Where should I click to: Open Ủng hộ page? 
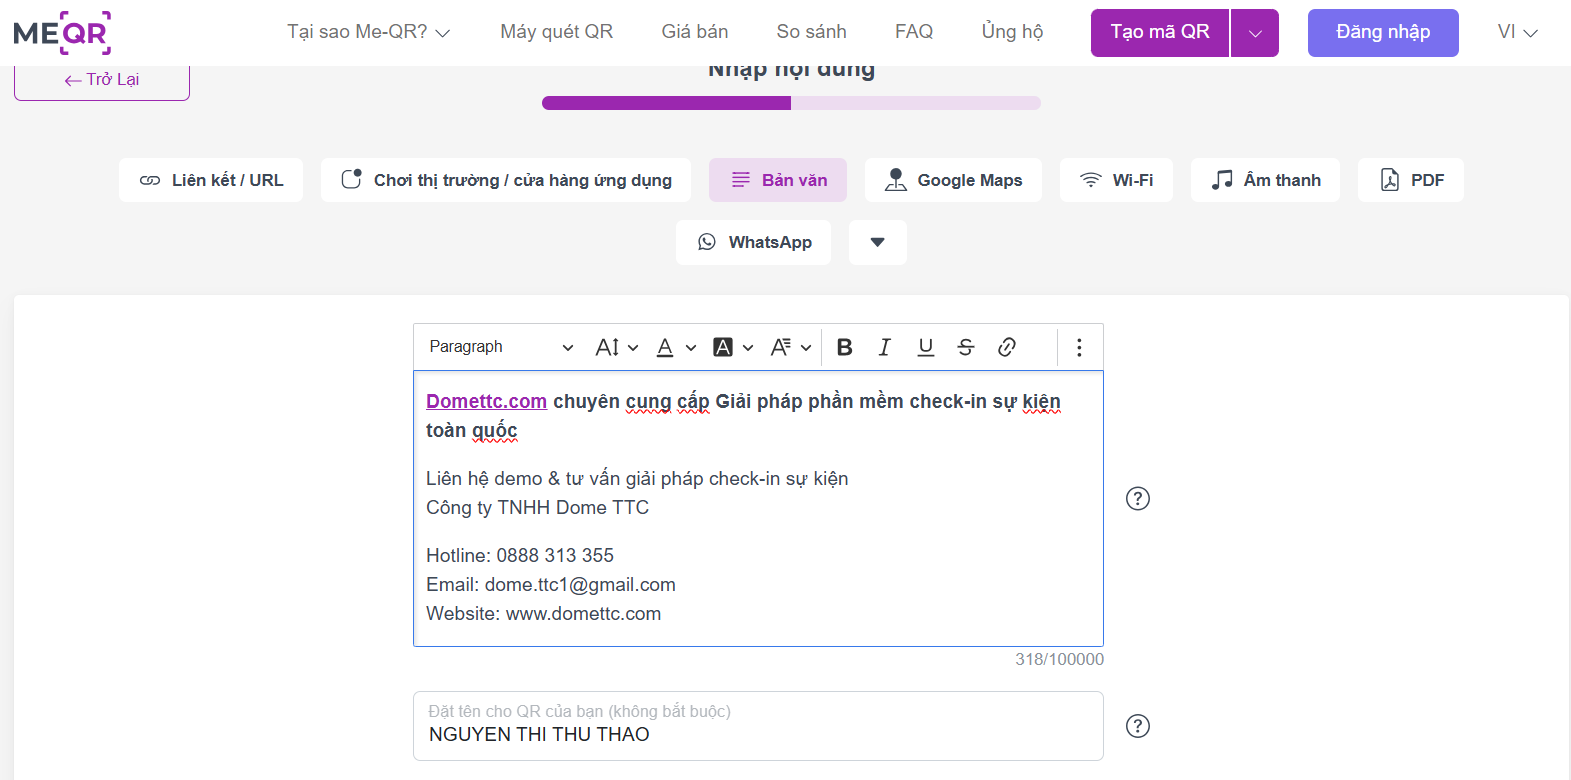click(1012, 32)
